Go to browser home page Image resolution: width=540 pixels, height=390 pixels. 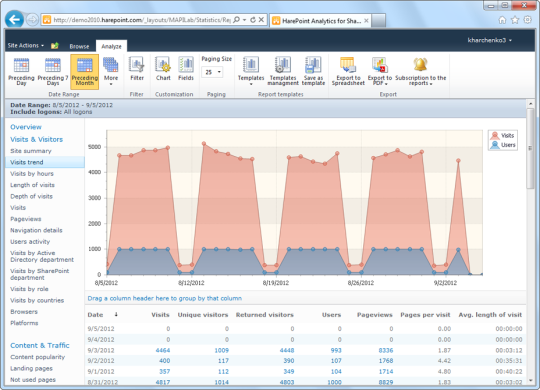(502, 20)
